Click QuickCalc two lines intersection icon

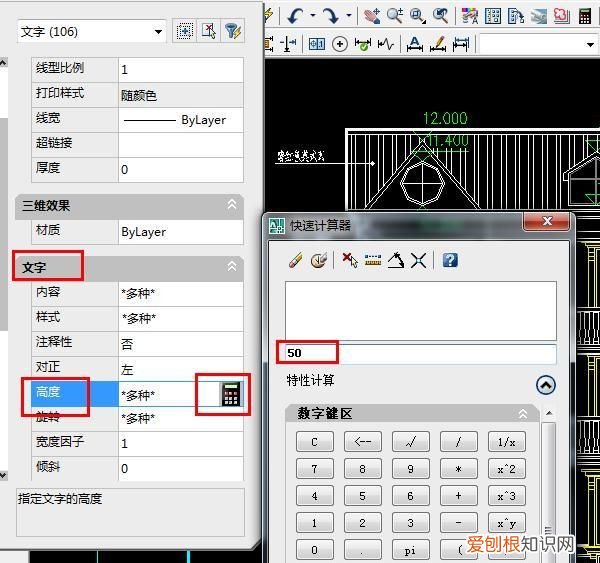(419, 261)
